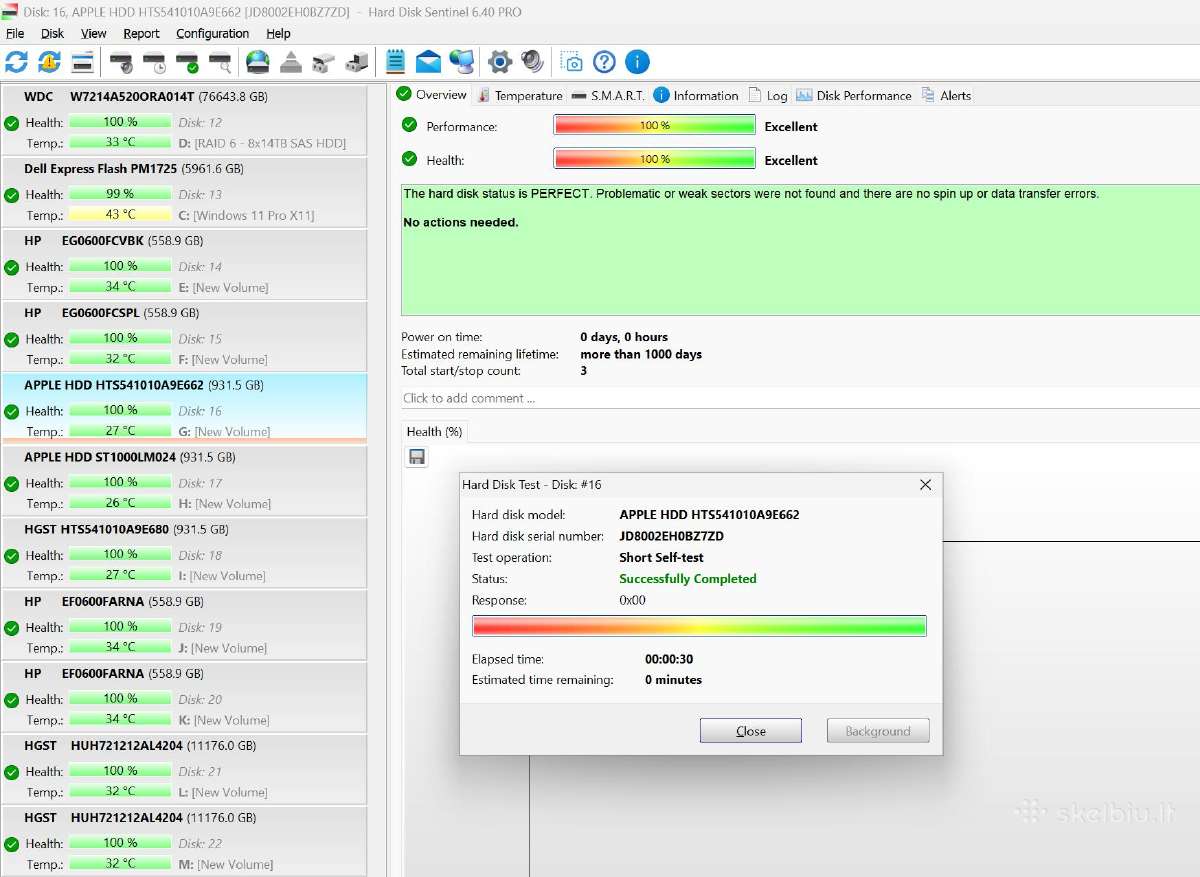Click the disk with green checkmark toolbar icon

[x=187, y=62]
